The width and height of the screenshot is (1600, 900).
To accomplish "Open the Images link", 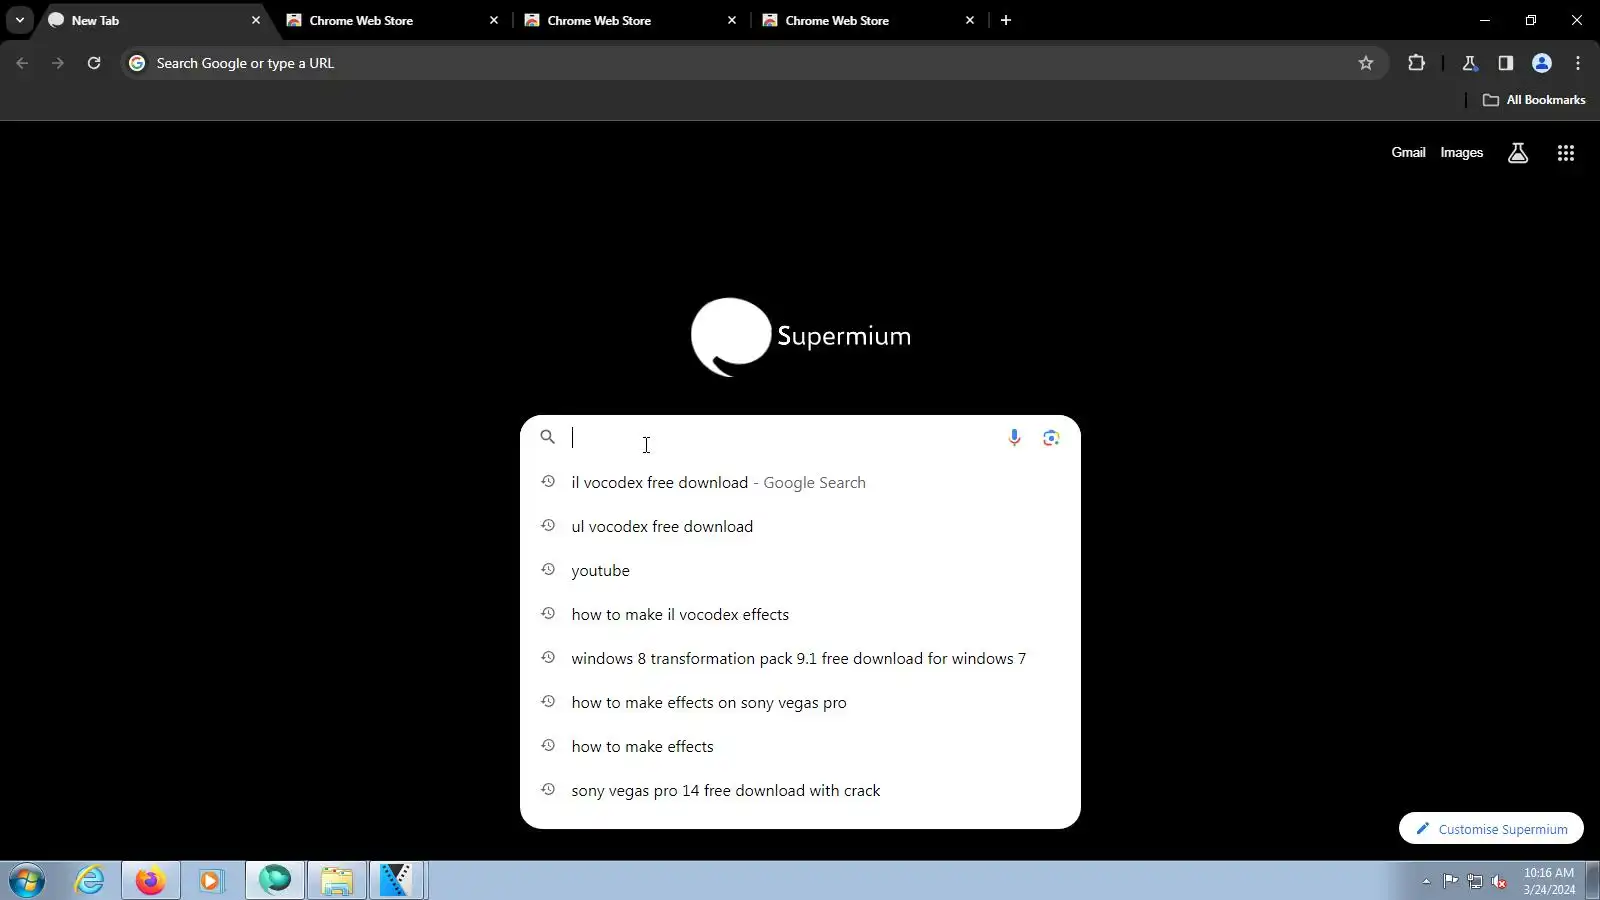I will [x=1461, y=153].
